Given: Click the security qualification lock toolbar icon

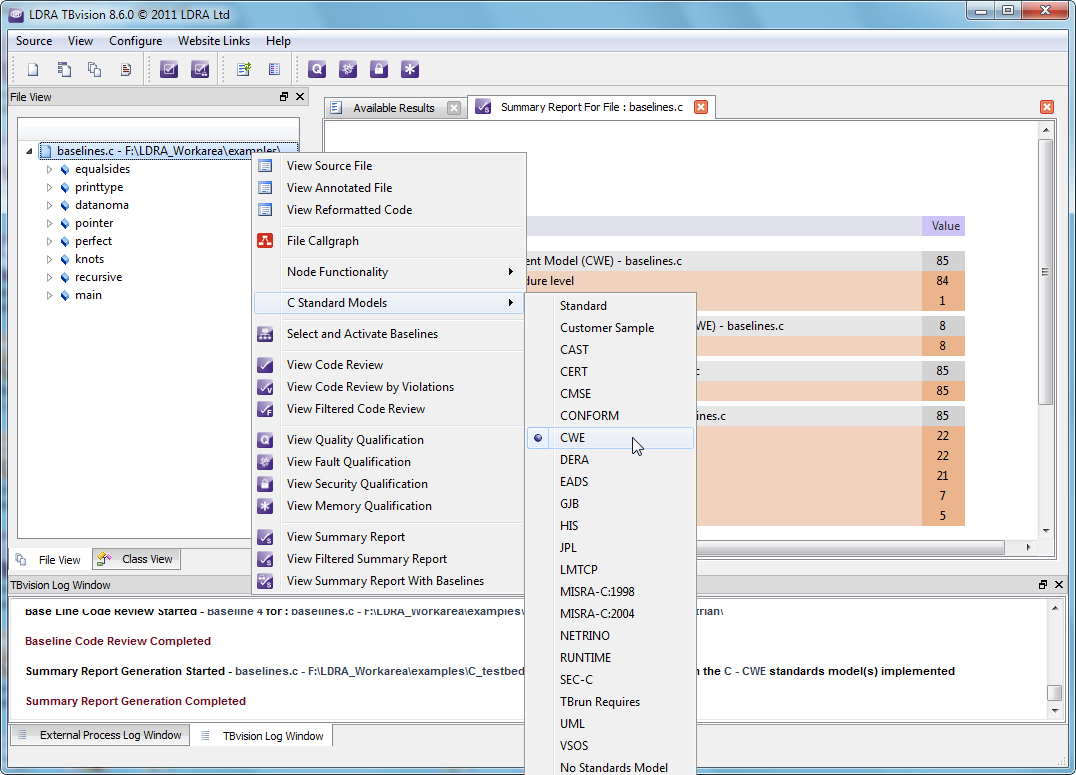Looking at the screenshot, I should pyautogui.click(x=378, y=69).
